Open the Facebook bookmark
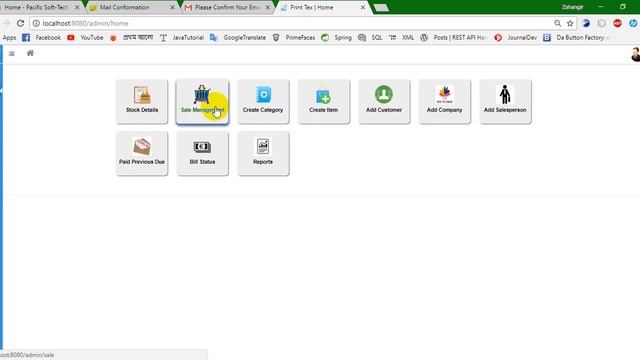 point(42,38)
